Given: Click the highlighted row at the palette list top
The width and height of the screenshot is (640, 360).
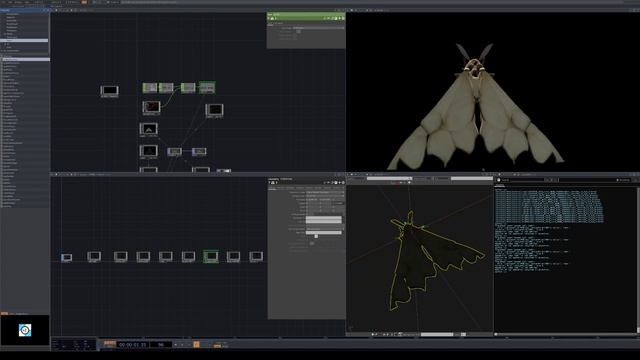Looking at the screenshot, I should (x=25, y=60).
